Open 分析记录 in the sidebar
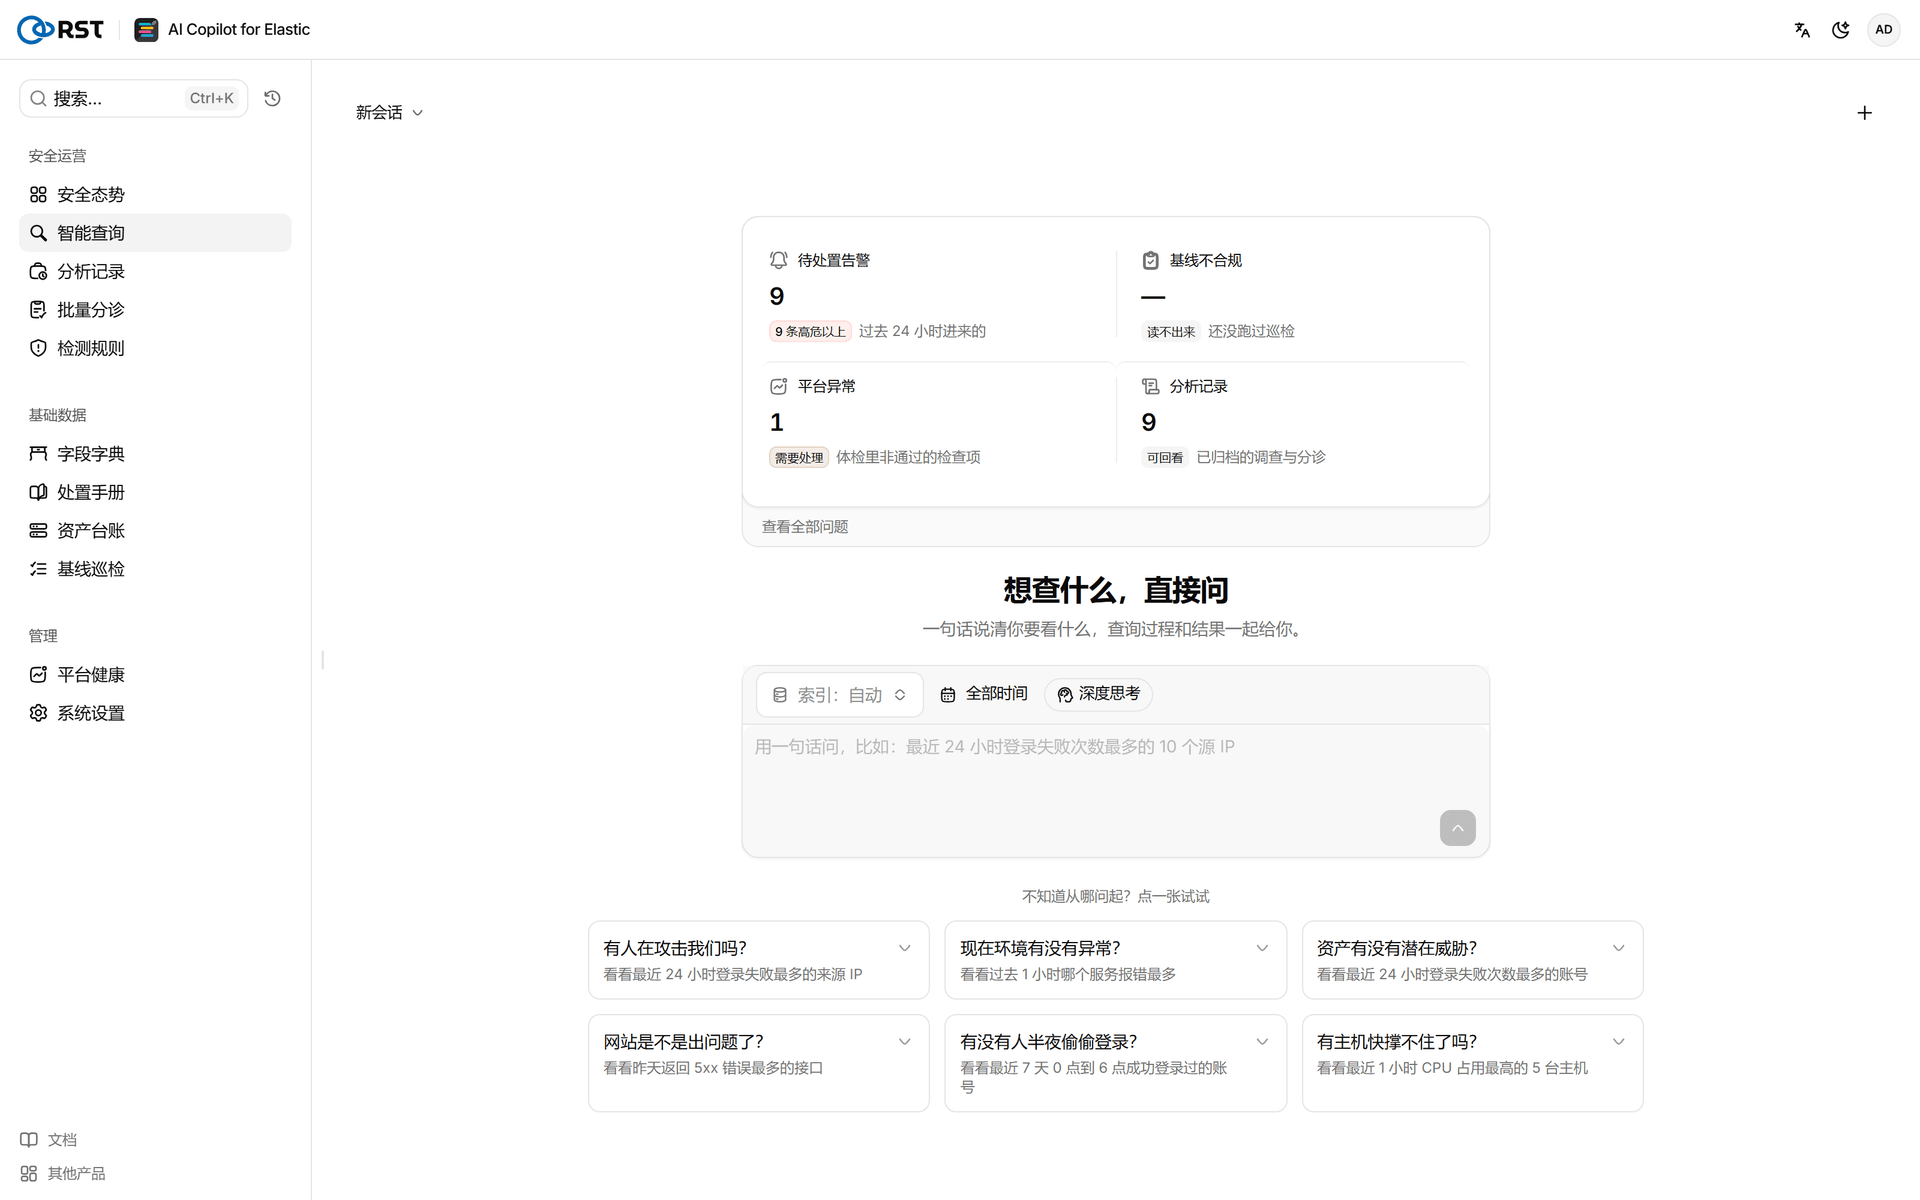The width and height of the screenshot is (1920, 1200). (155, 271)
